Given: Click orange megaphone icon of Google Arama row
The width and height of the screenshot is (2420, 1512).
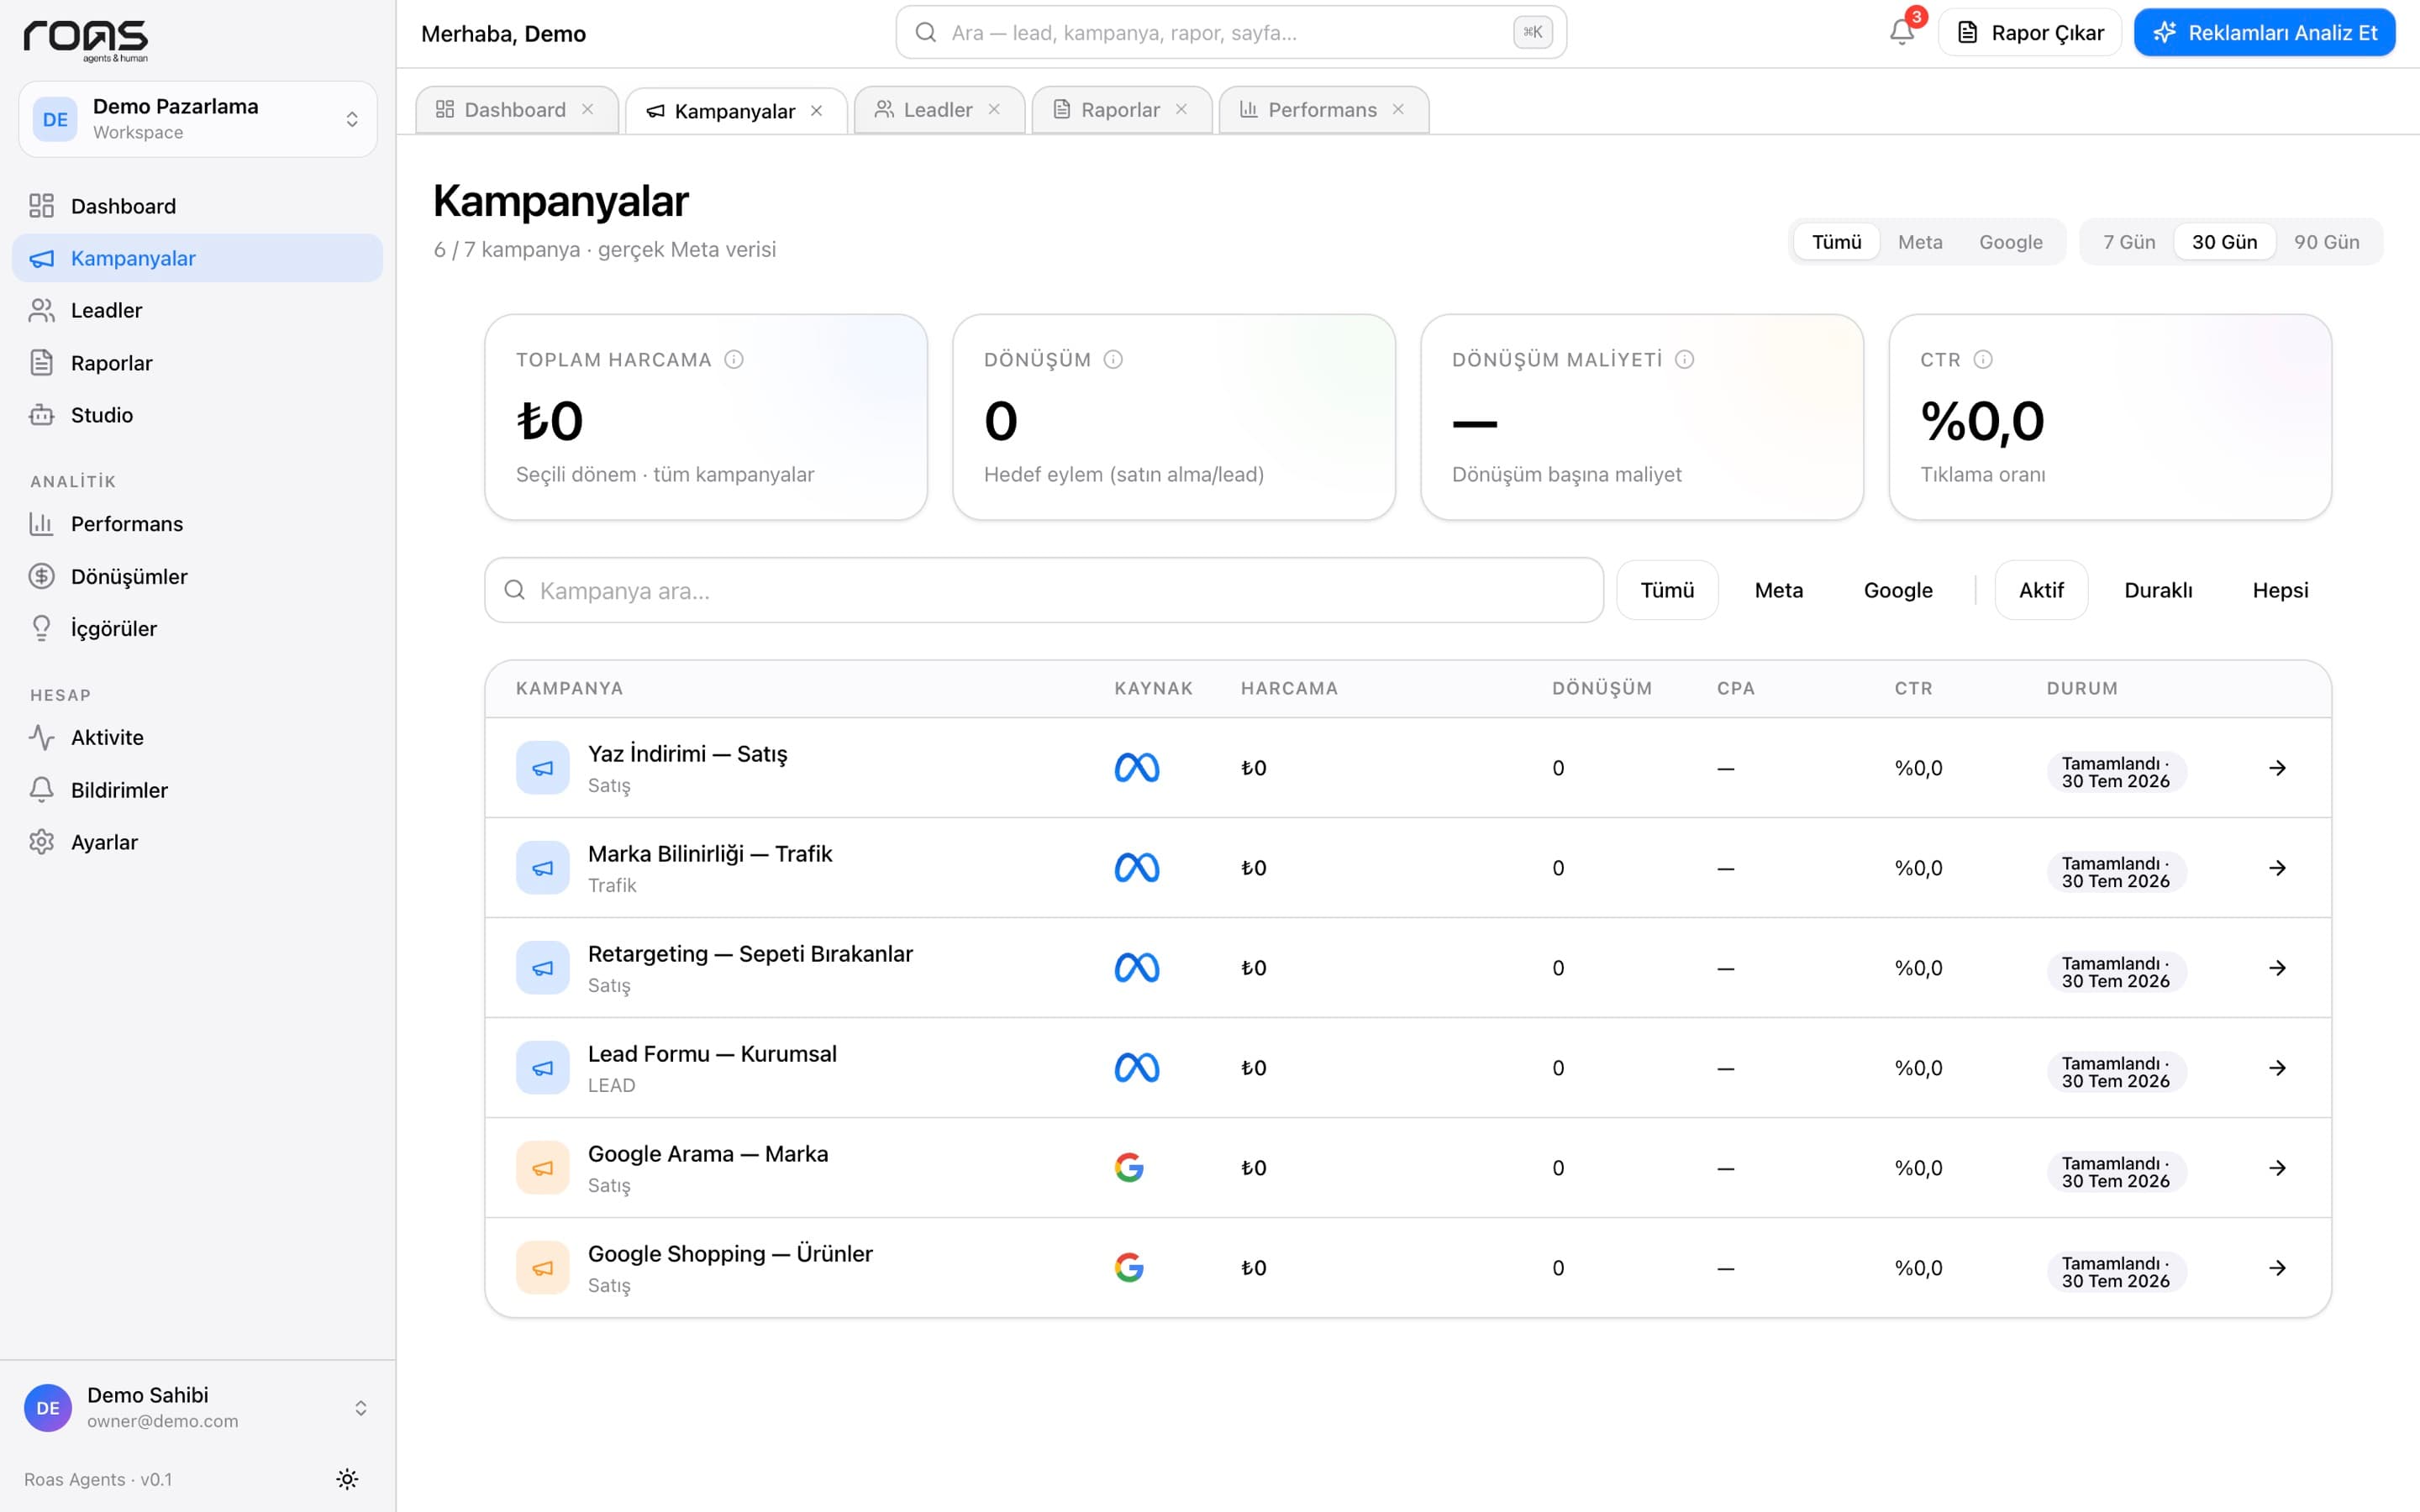Looking at the screenshot, I should (x=543, y=1168).
